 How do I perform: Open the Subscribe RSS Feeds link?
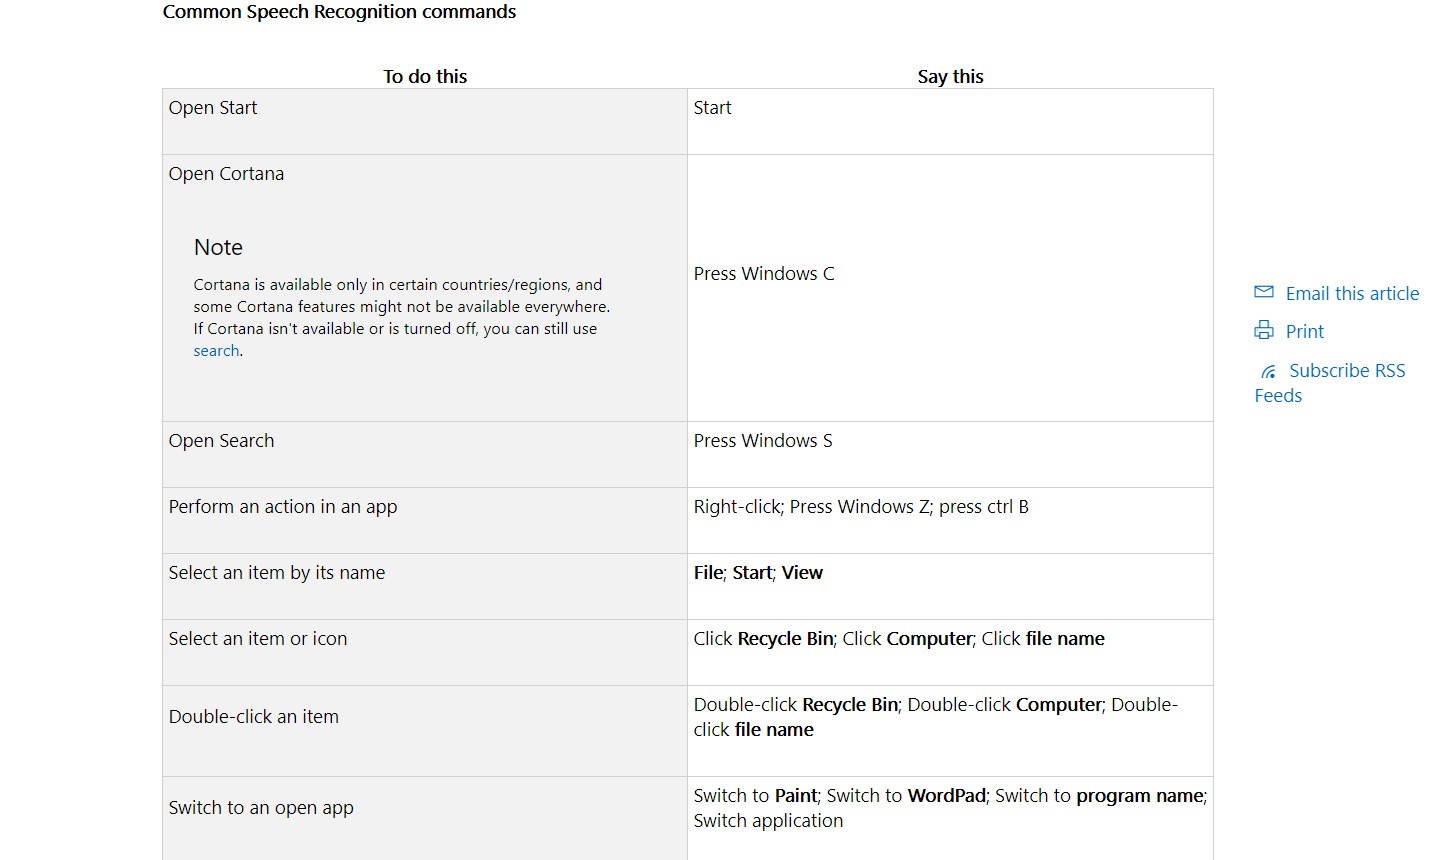[1330, 383]
